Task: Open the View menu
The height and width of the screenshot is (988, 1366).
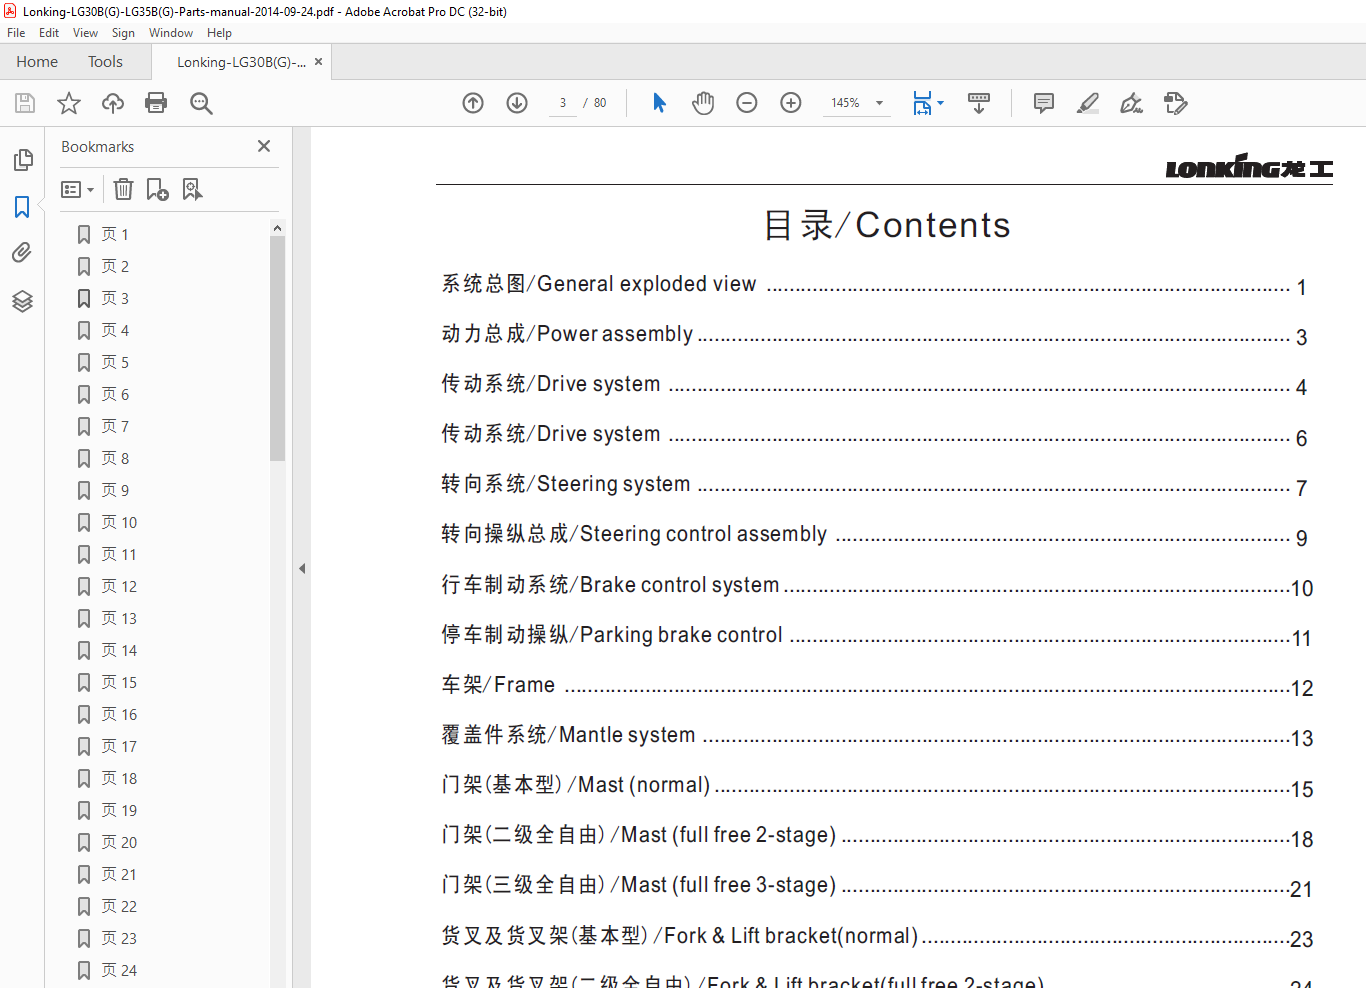Action: [x=85, y=33]
